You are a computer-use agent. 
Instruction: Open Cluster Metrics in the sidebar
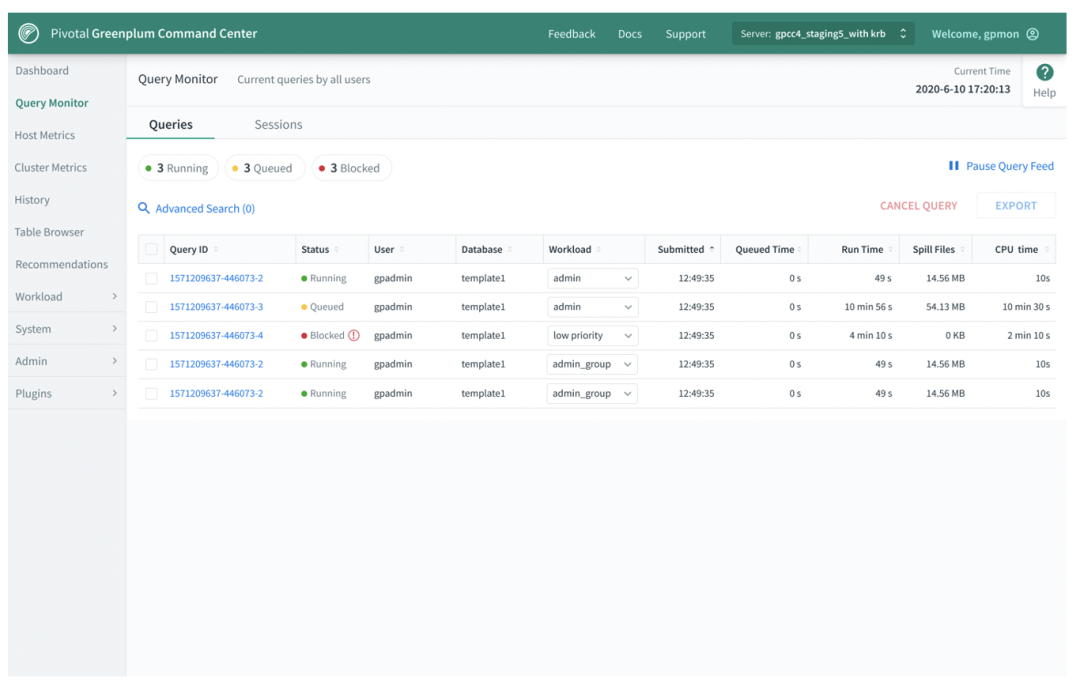pos(51,167)
